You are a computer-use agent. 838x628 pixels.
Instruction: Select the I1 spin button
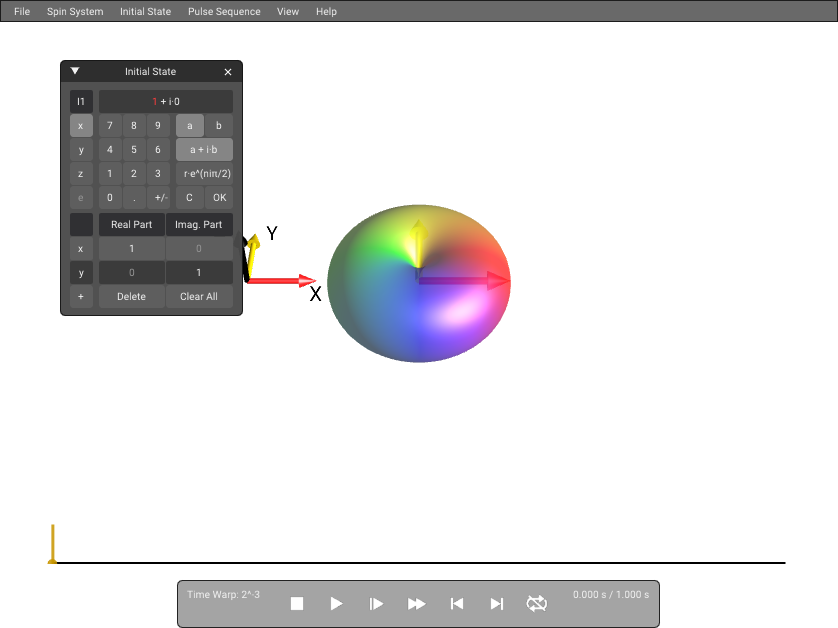coord(81,102)
